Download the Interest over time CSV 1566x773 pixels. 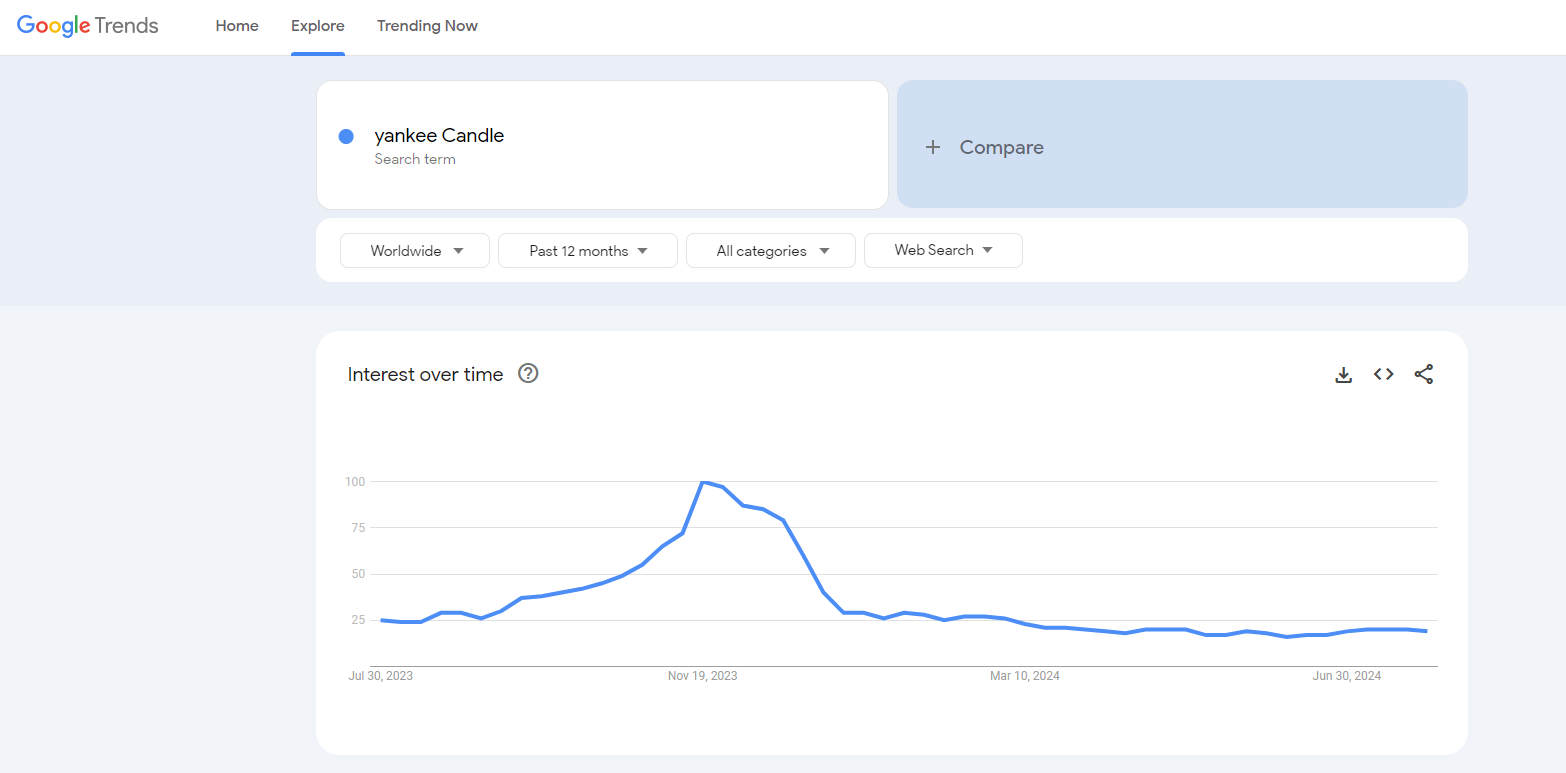pyautogui.click(x=1344, y=375)
